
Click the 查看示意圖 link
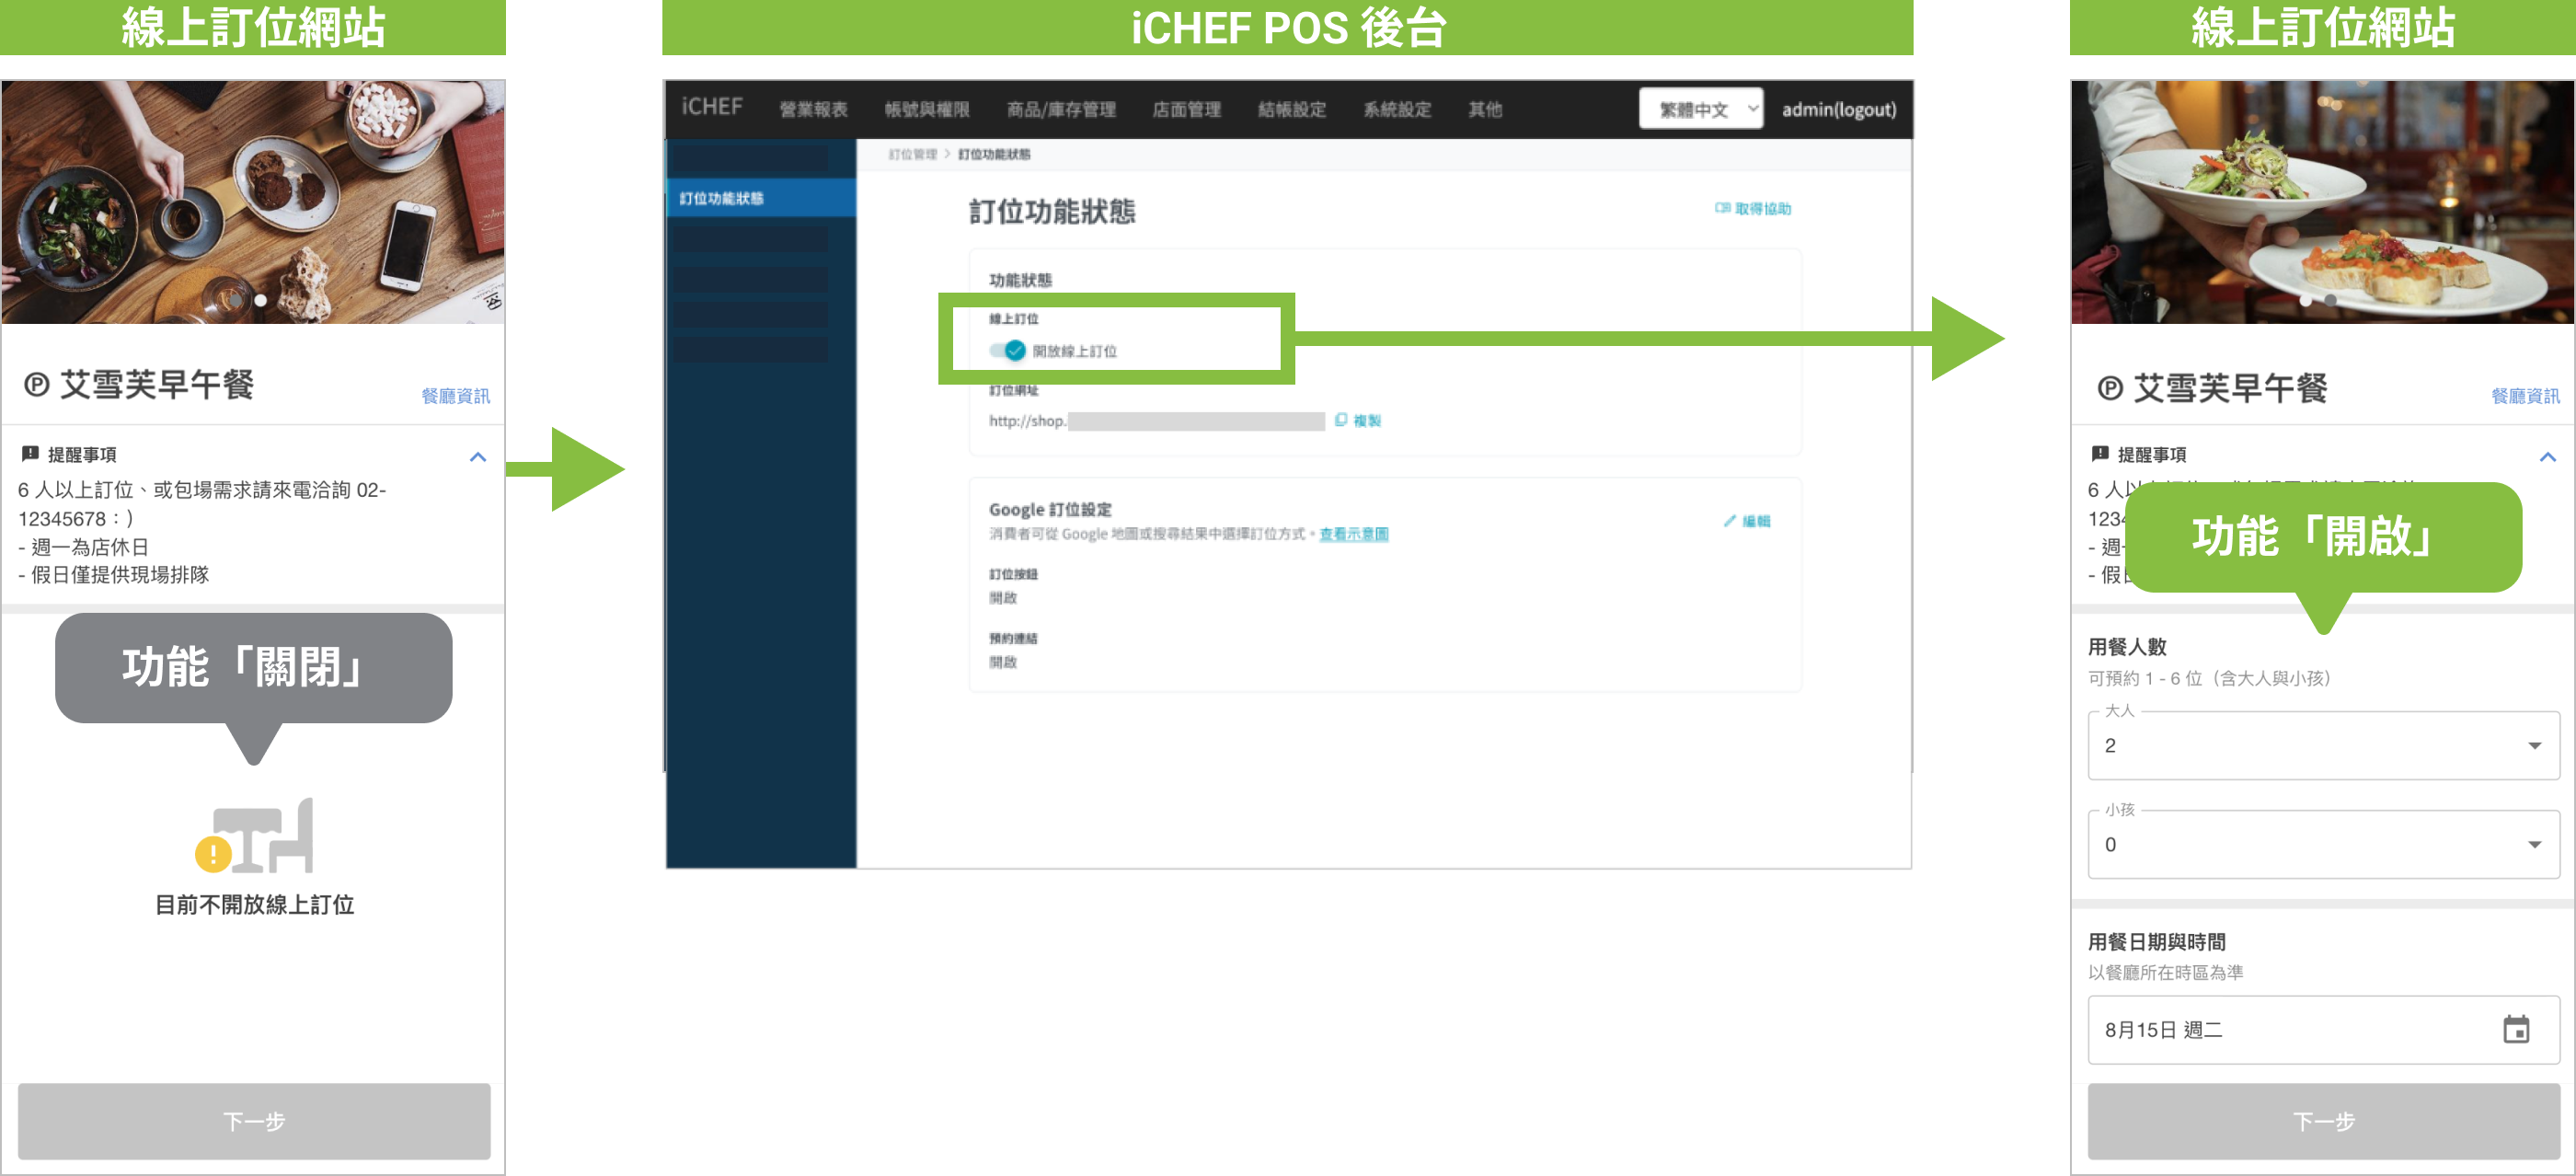pyautogui.click(x=1353, y=534)
